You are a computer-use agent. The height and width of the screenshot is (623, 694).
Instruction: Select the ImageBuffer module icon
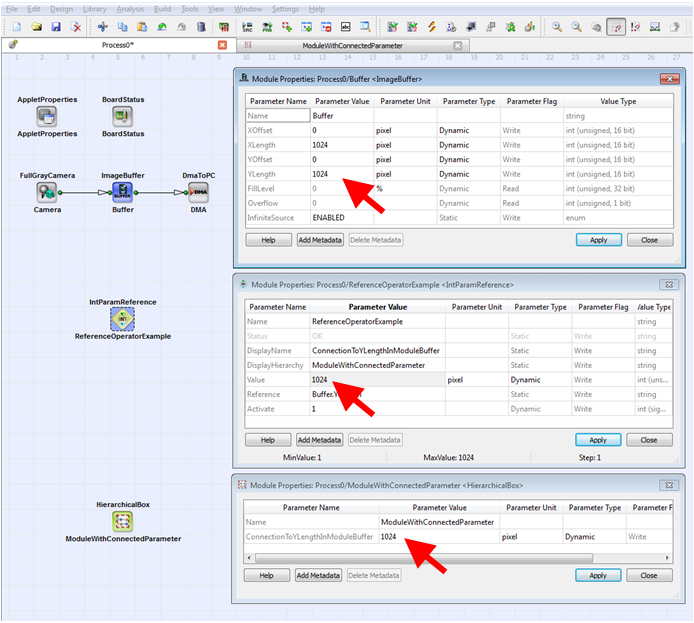pos(122,192)
